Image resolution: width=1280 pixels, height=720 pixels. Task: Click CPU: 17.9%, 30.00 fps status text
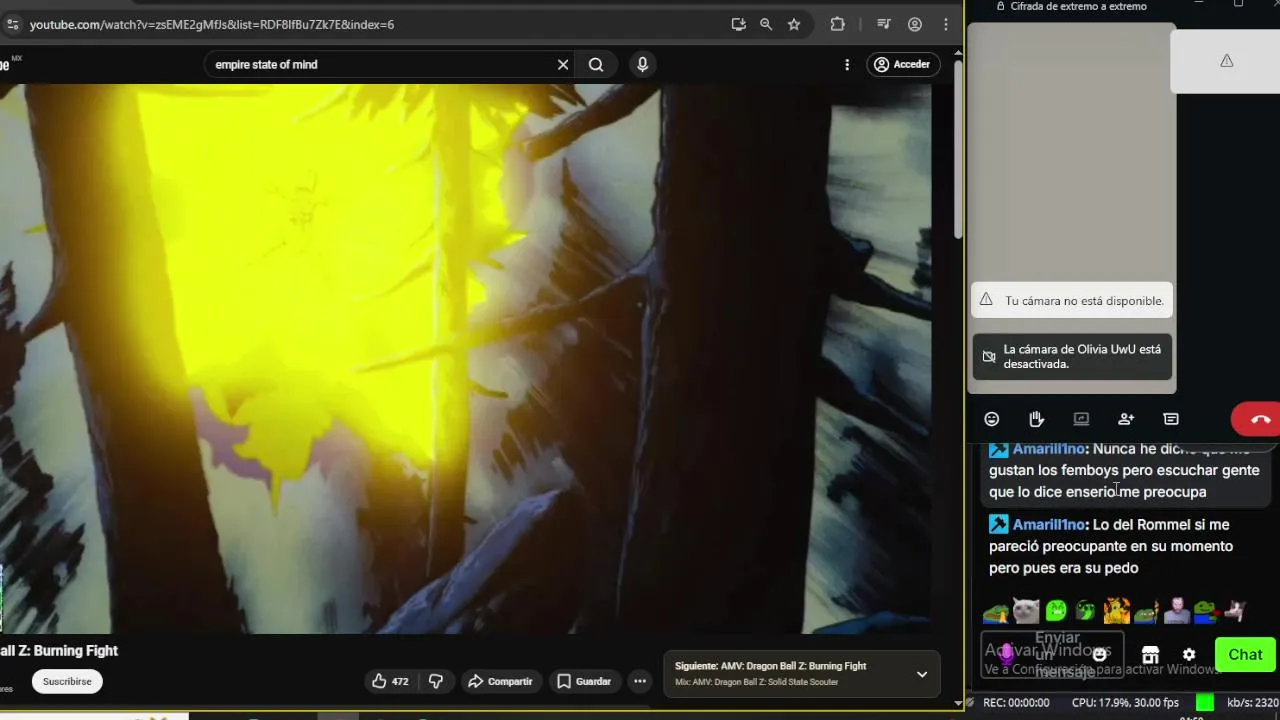pyautogui.click(x=1126, y=703)
